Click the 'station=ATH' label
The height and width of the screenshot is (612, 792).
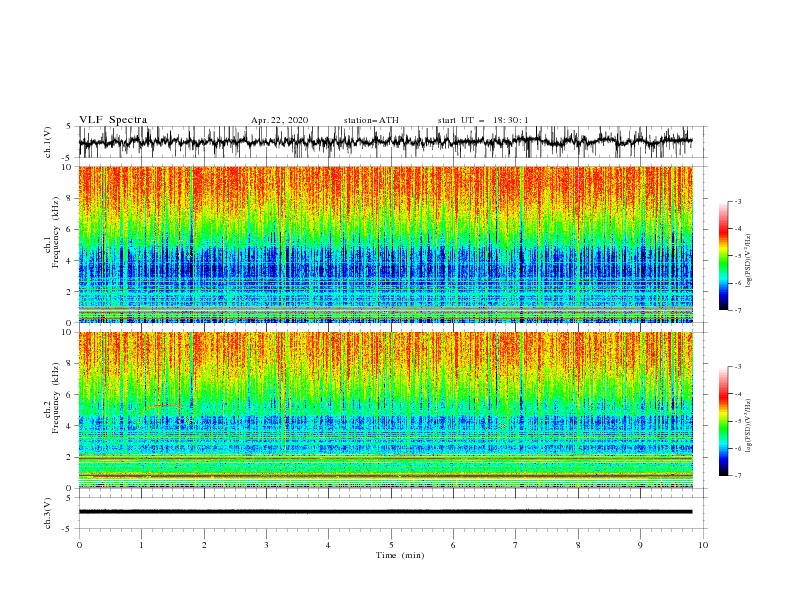coord(371,120)
